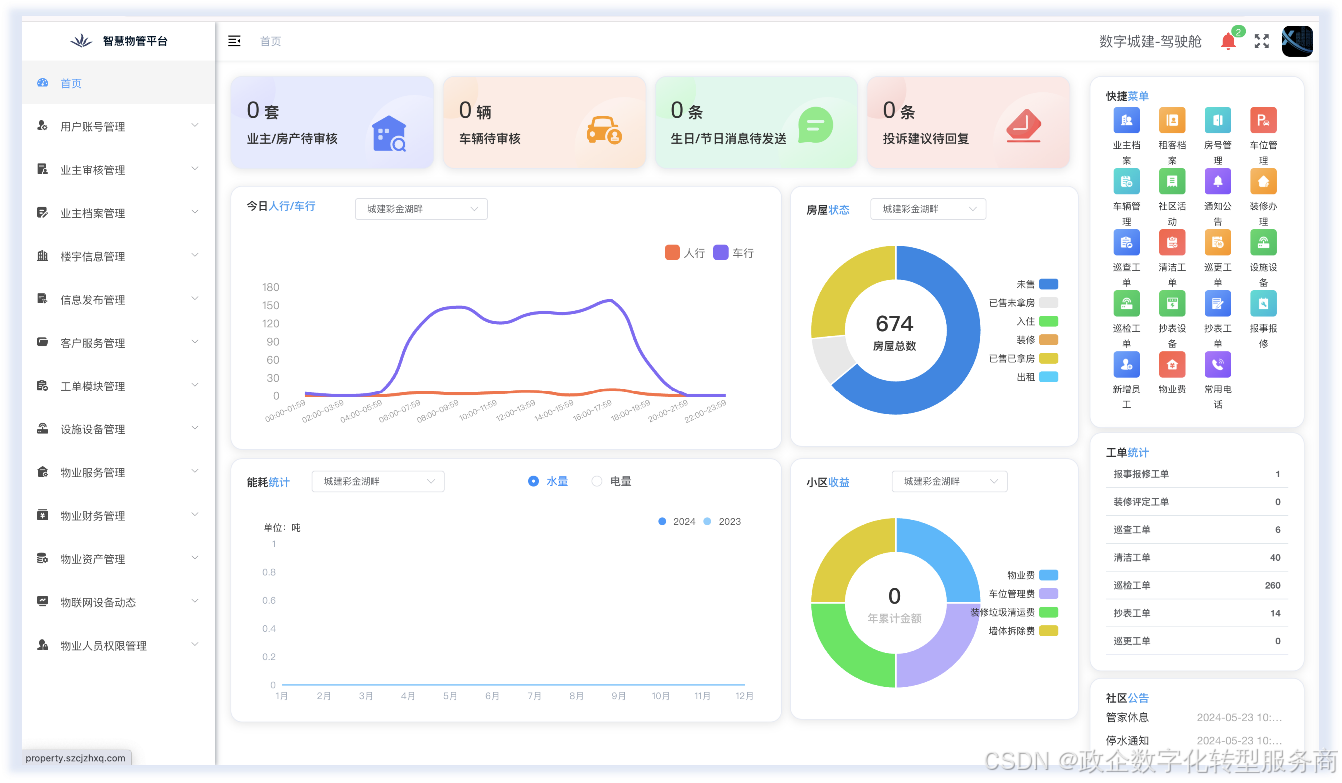The image size is (1342, 783).
Task: Click the 巡检工单 statistics row
Action: pyautogui.click(x=1196, y=585)
